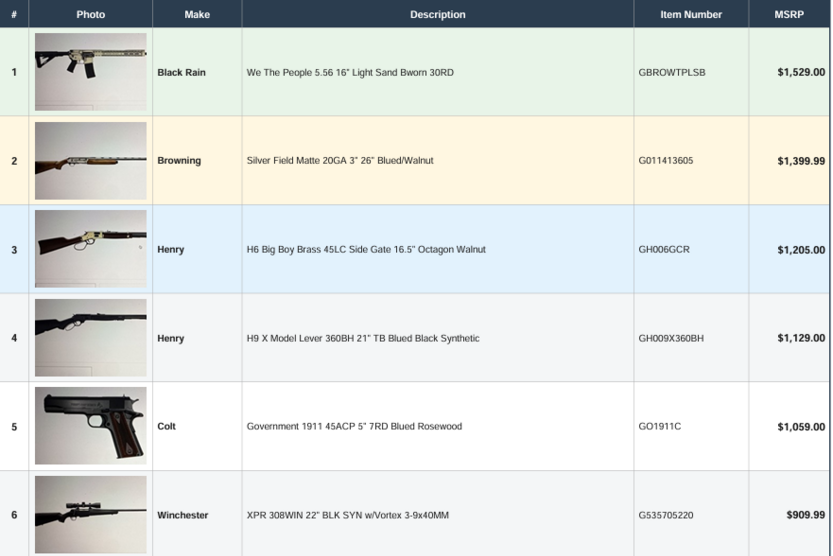Image resolution: width=833 pixels, height=556 pixels.
Task: Click row number 2
Action: (14, 161)
